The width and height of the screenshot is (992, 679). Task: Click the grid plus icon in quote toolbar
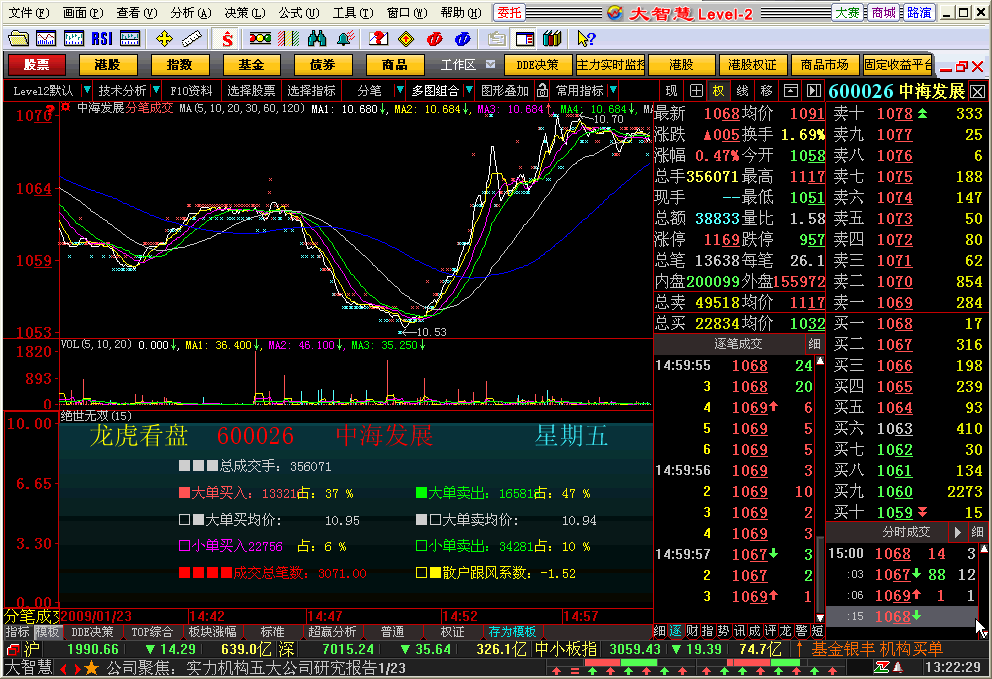point(696,91)
